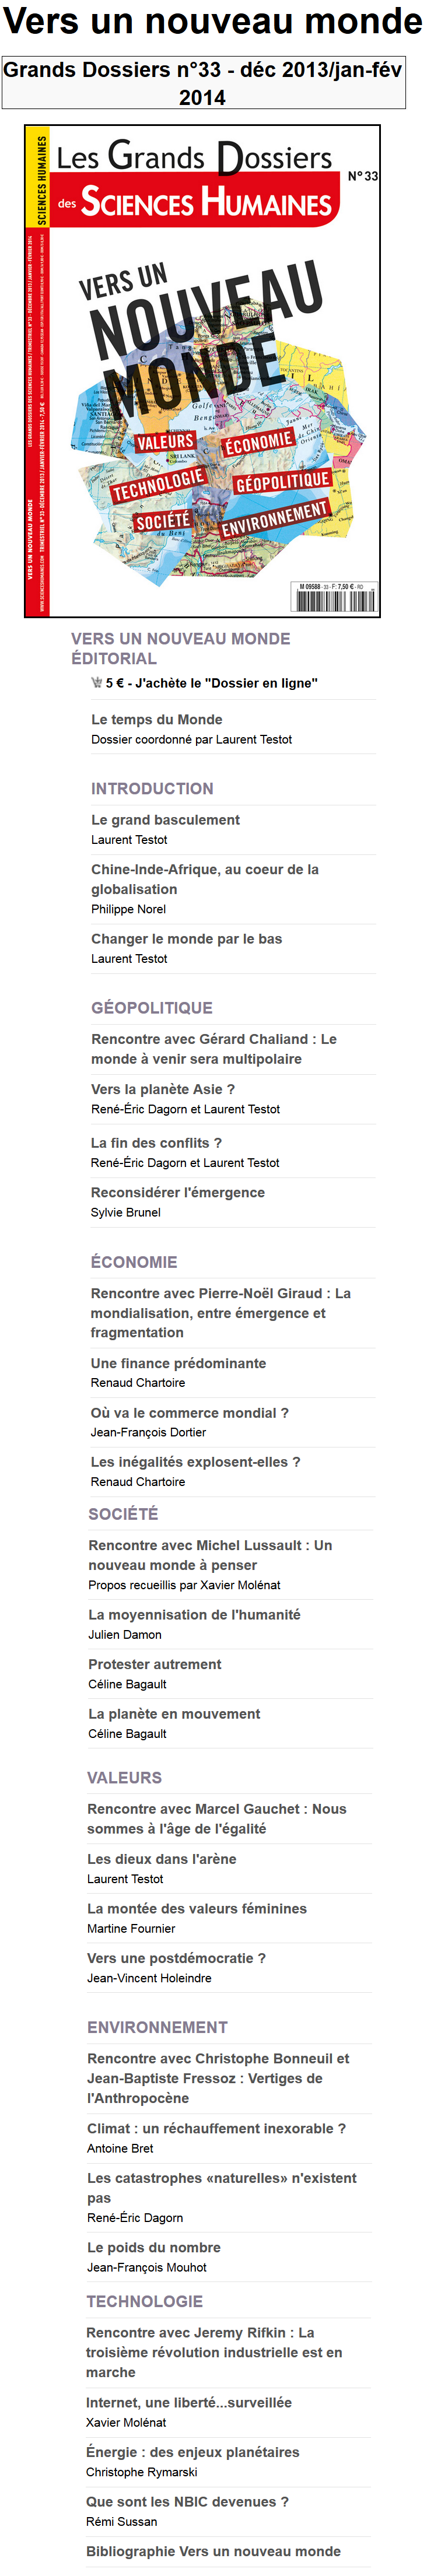Open the Gérard Chaliand interview link
This screenshot has height=2576, width=434.
[x=213, y=1048]
